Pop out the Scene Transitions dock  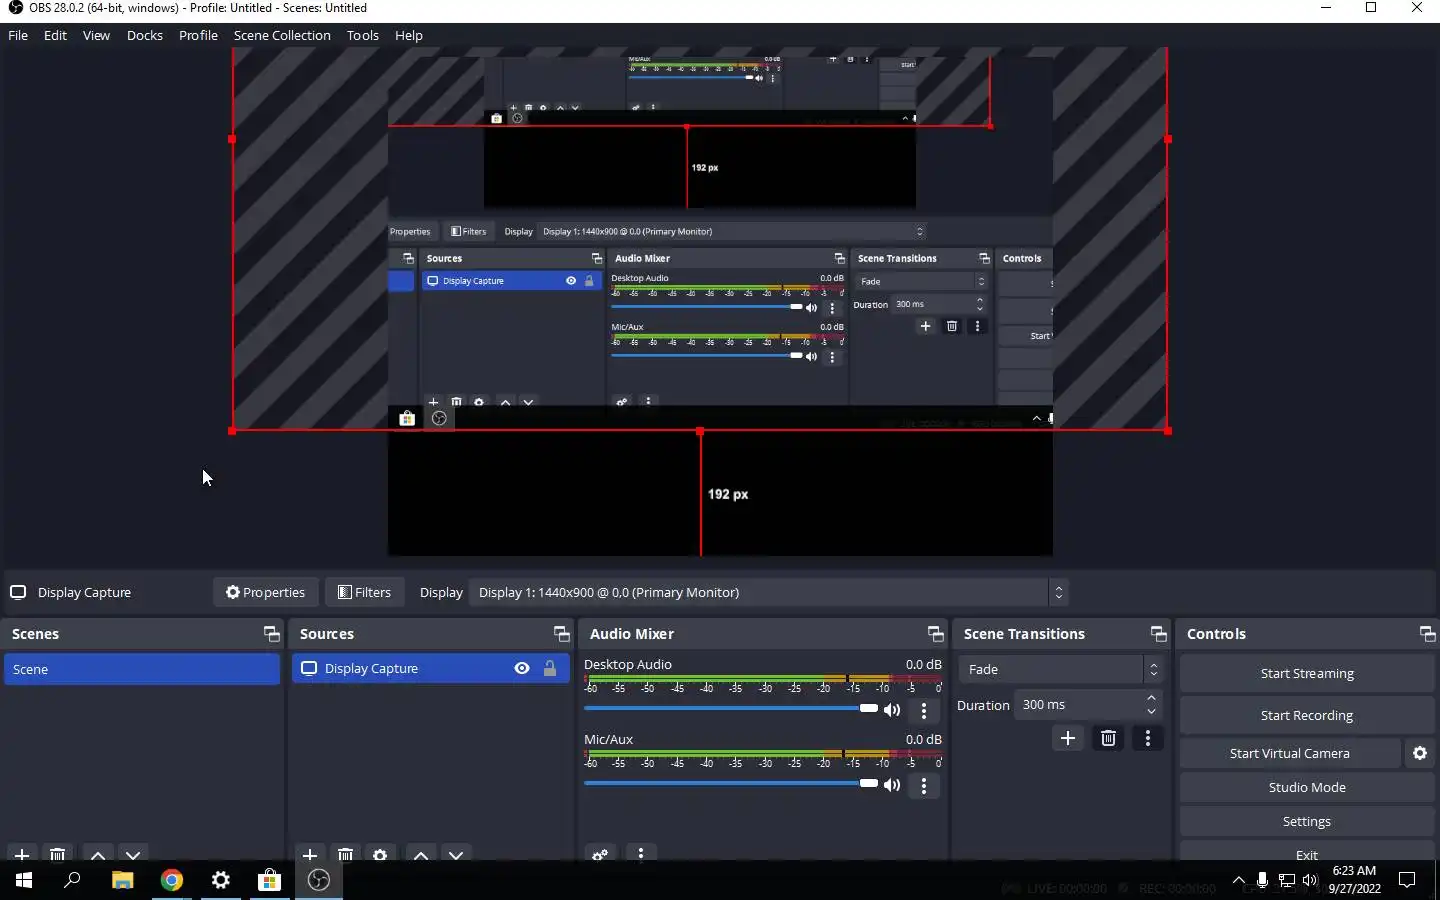click(x=1158, y=634)
